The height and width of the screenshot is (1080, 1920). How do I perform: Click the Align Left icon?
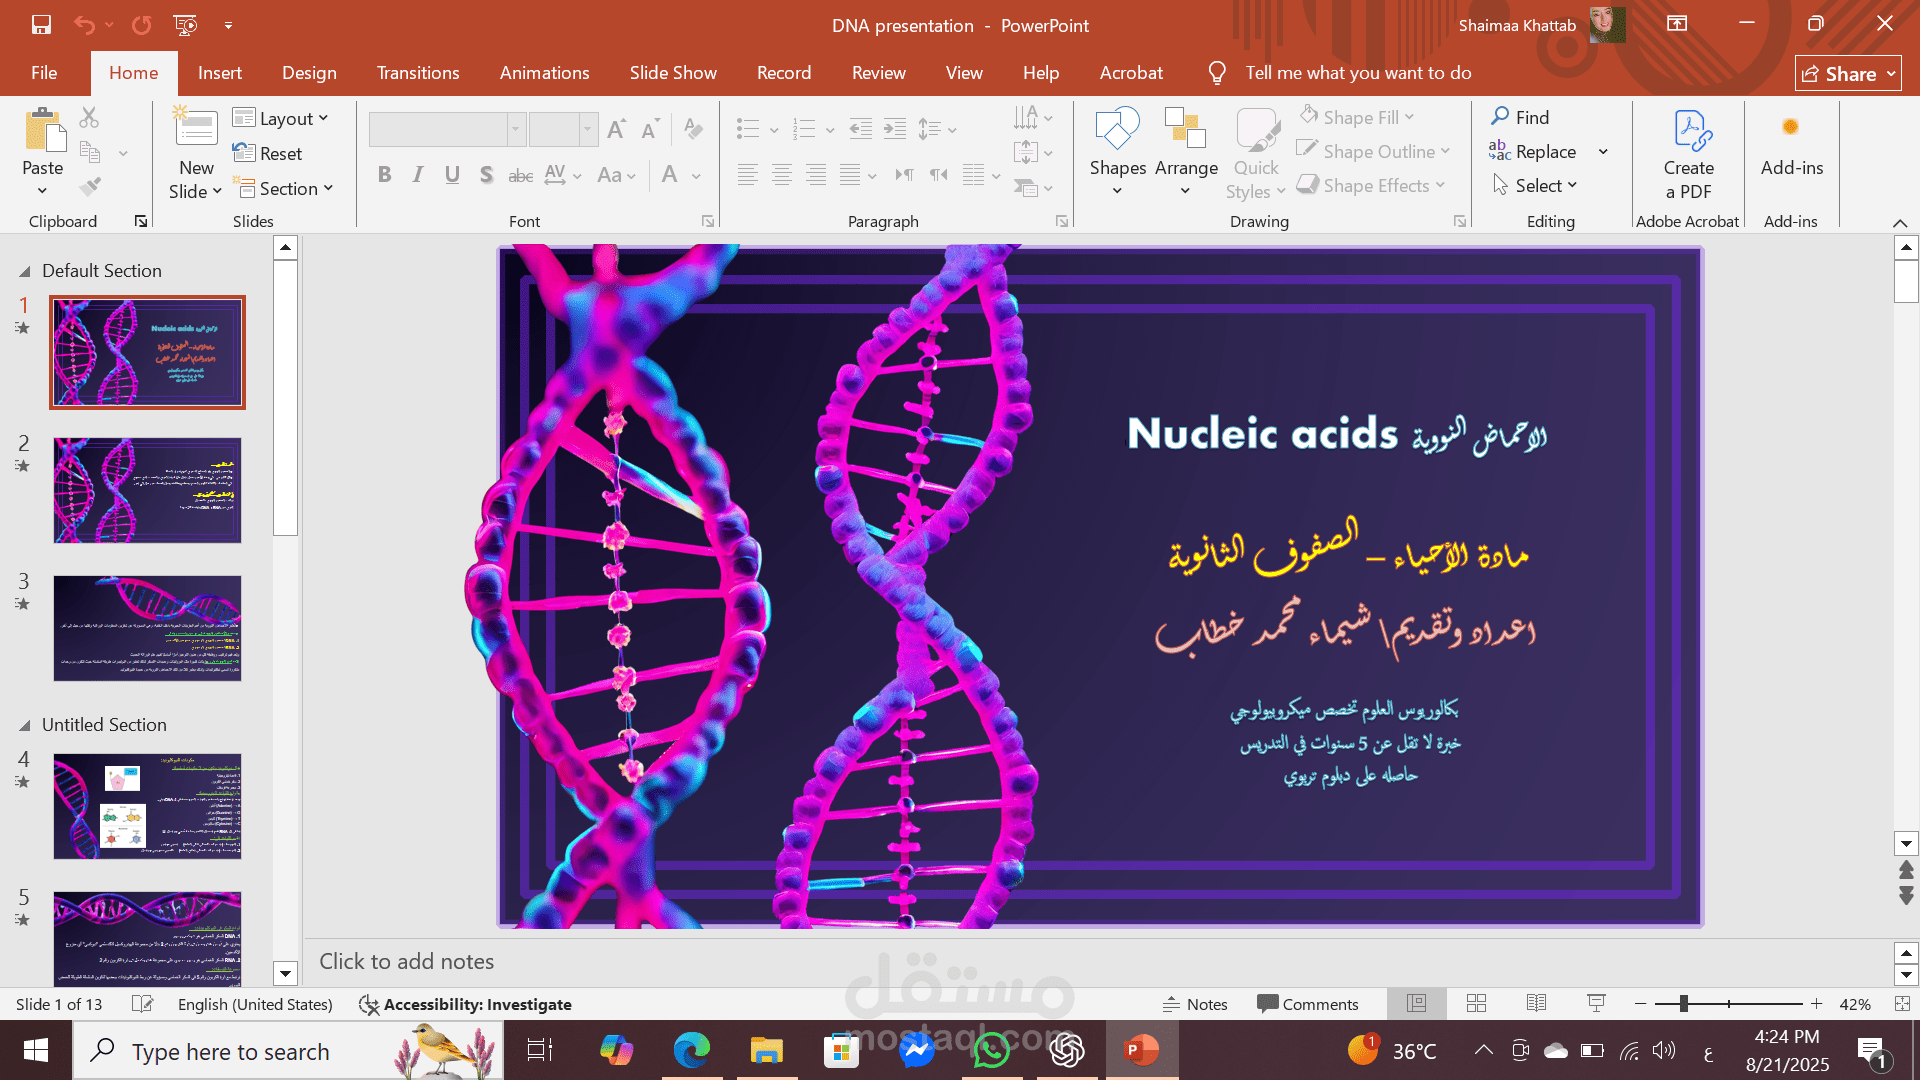pyautogui.click(x=747, y=175)
